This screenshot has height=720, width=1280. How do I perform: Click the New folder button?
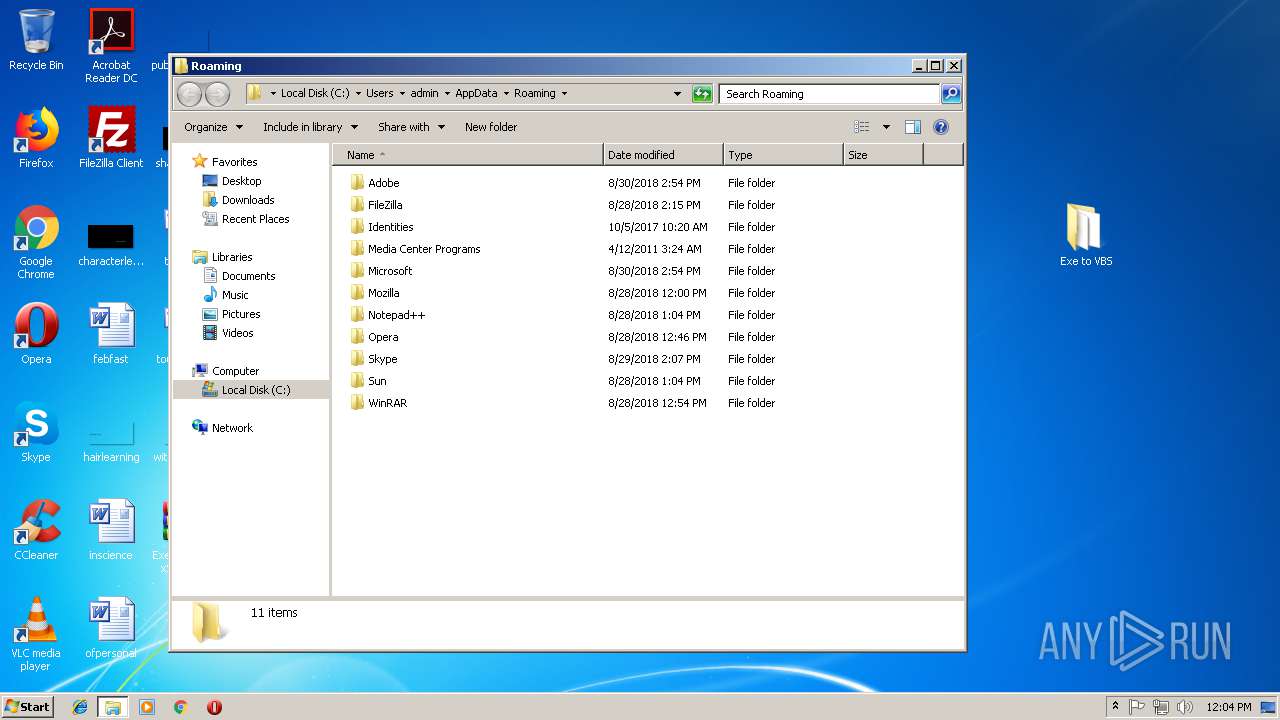(491, 127)
